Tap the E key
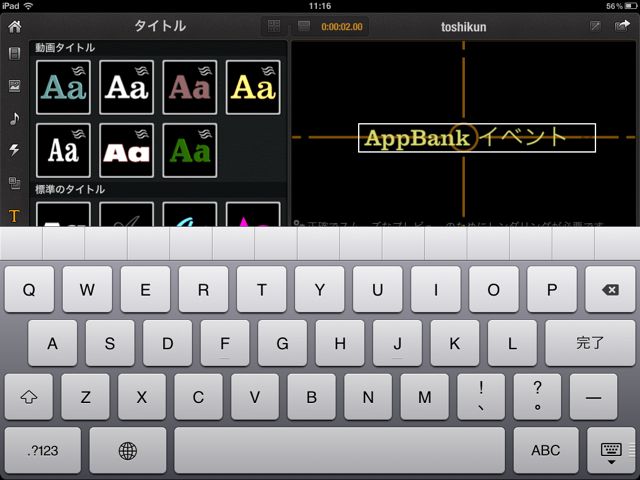This screenshot has width=640, height=480. (x=145, y=289)
